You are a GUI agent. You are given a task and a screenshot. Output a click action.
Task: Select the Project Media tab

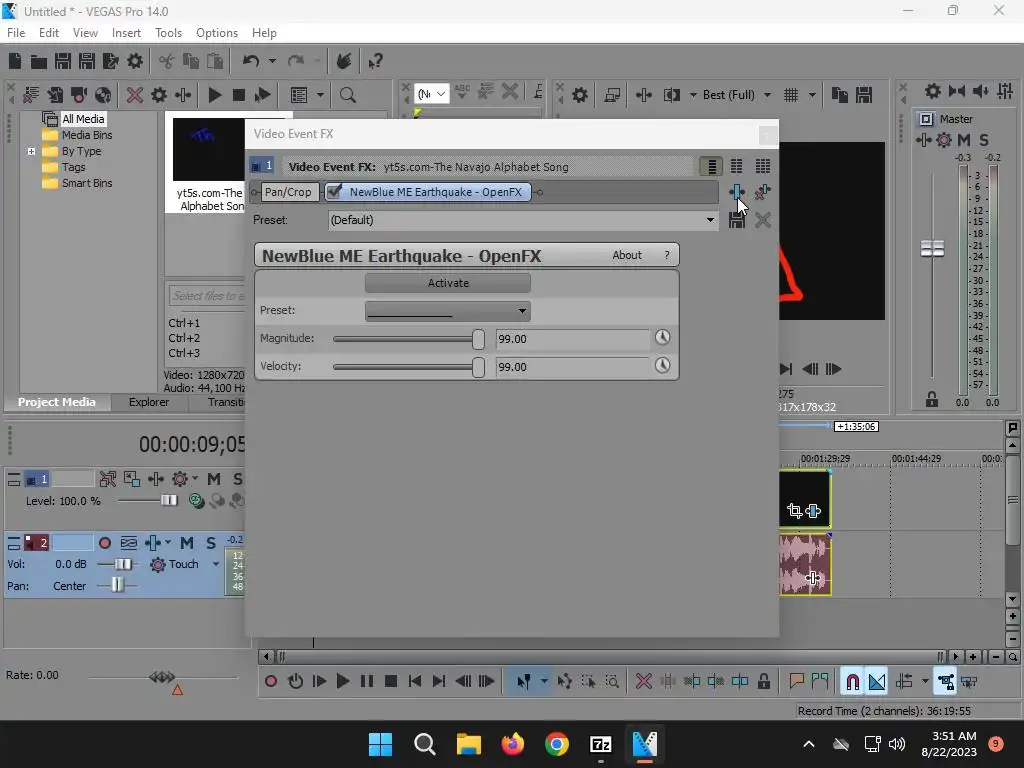point(57,402)
